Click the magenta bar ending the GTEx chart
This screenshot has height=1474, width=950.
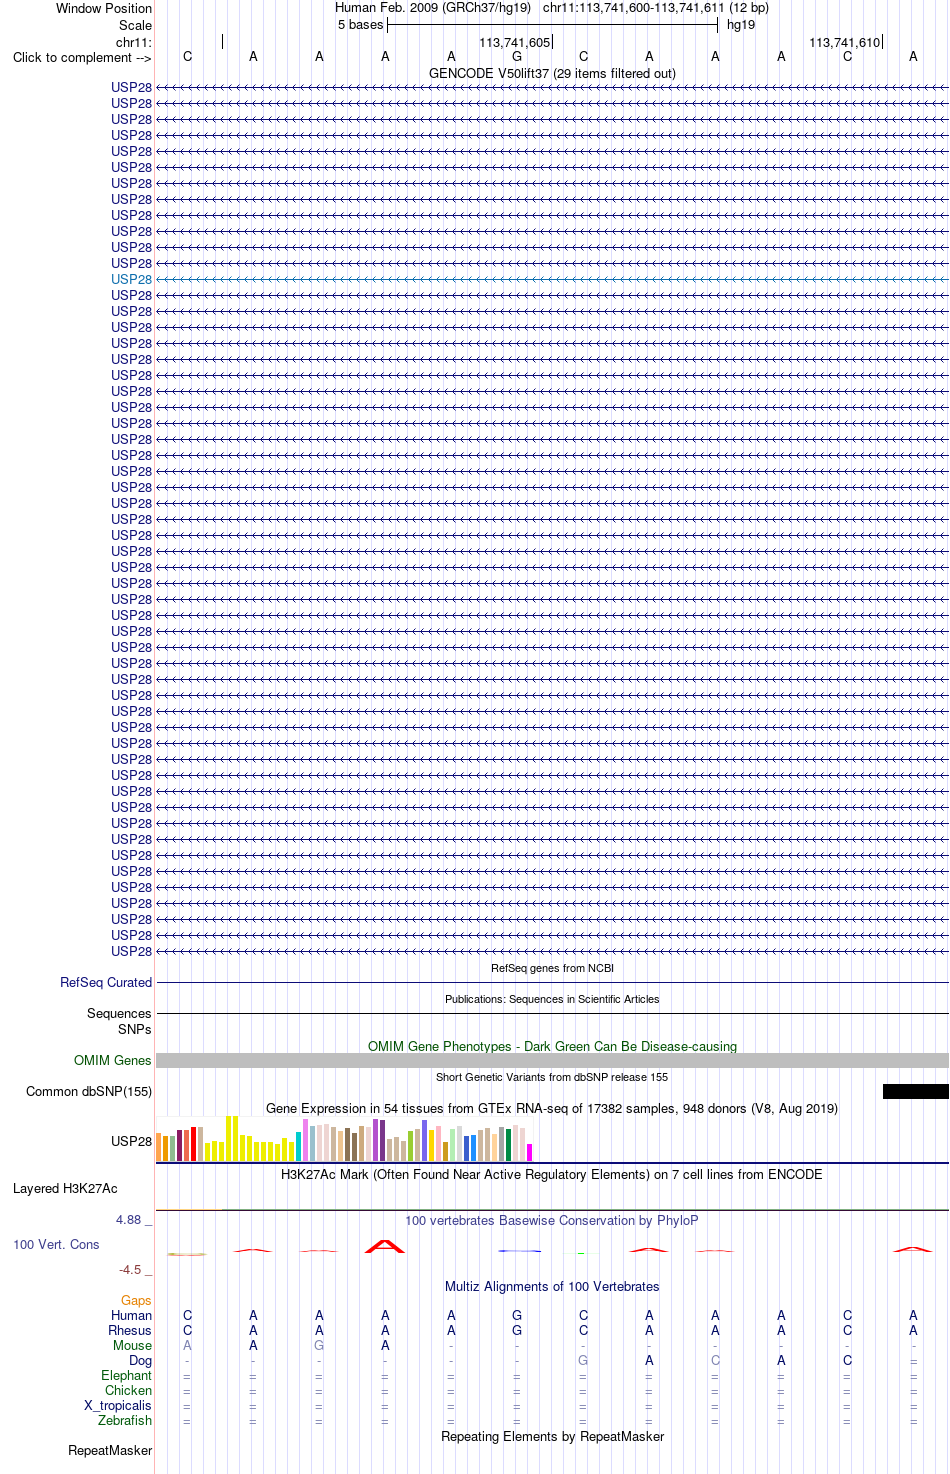click(530, 1152)
